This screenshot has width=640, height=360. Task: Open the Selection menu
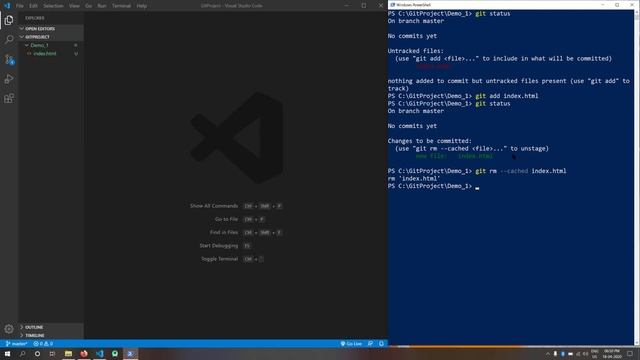(x=53, y=6)
